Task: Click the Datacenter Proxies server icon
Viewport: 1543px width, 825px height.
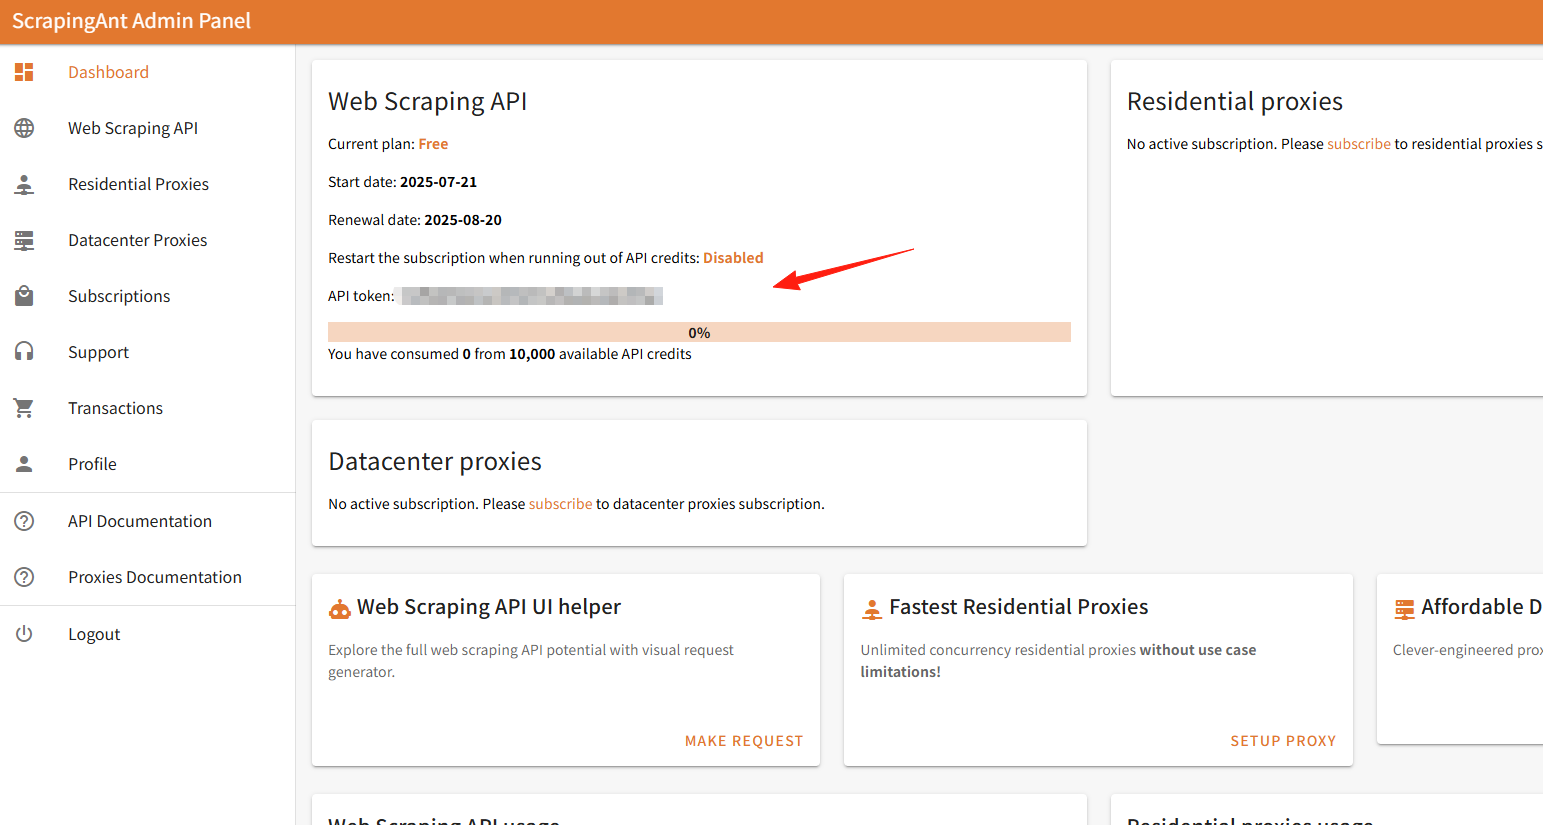Action: coord(24,240)
